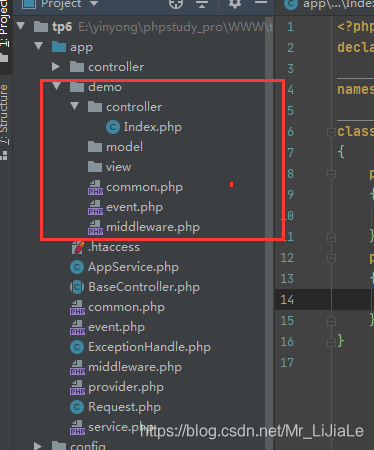Viewport: 374px width, 450px height.
Task: Open the Project panel settings gear
Action: [x=235, y=4]
